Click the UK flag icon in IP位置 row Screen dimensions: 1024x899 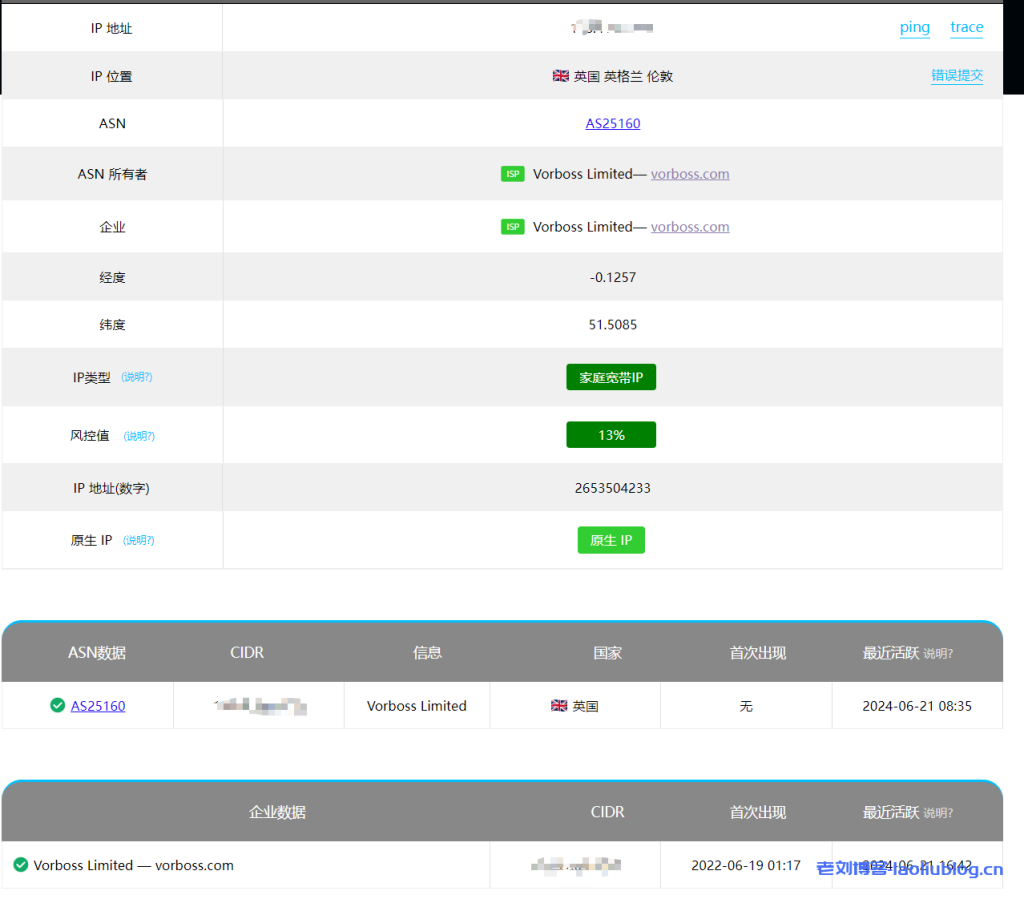560,75
